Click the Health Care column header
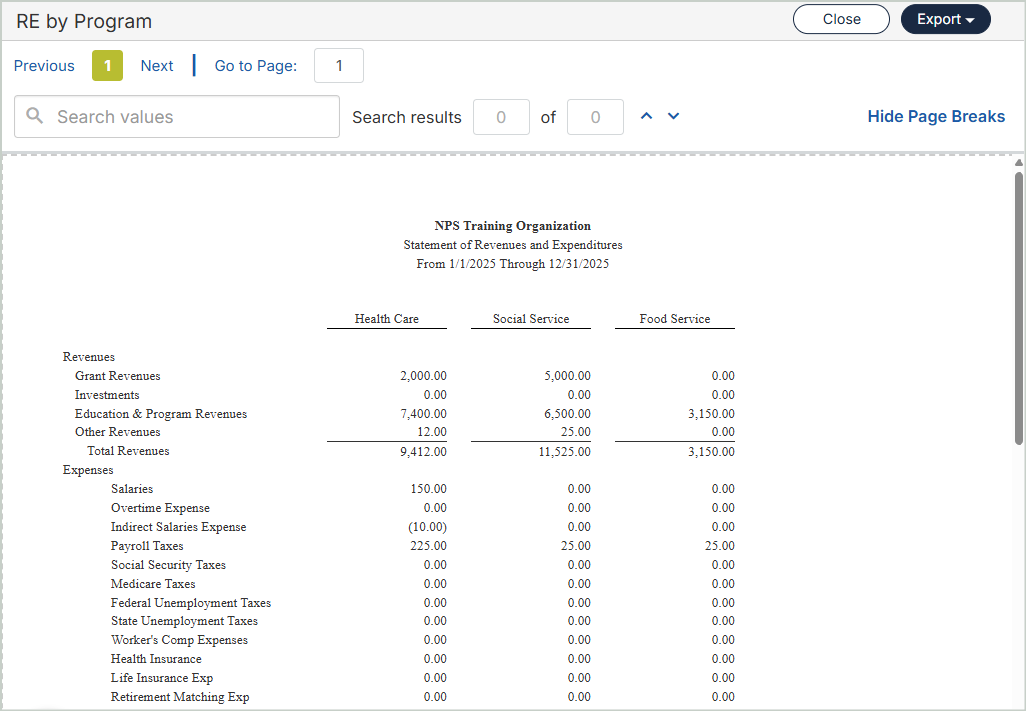The image size is (1026, 711). coord(387,319)
